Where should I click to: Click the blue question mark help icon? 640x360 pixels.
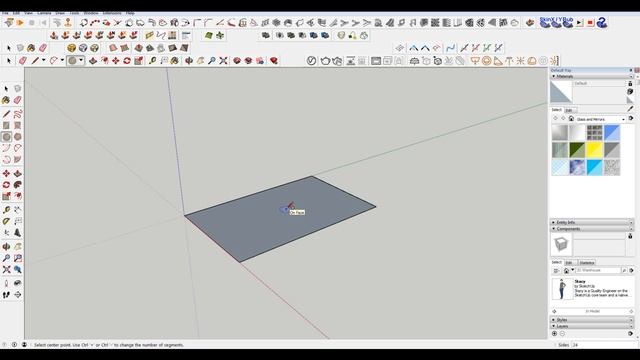pos(601,23)
